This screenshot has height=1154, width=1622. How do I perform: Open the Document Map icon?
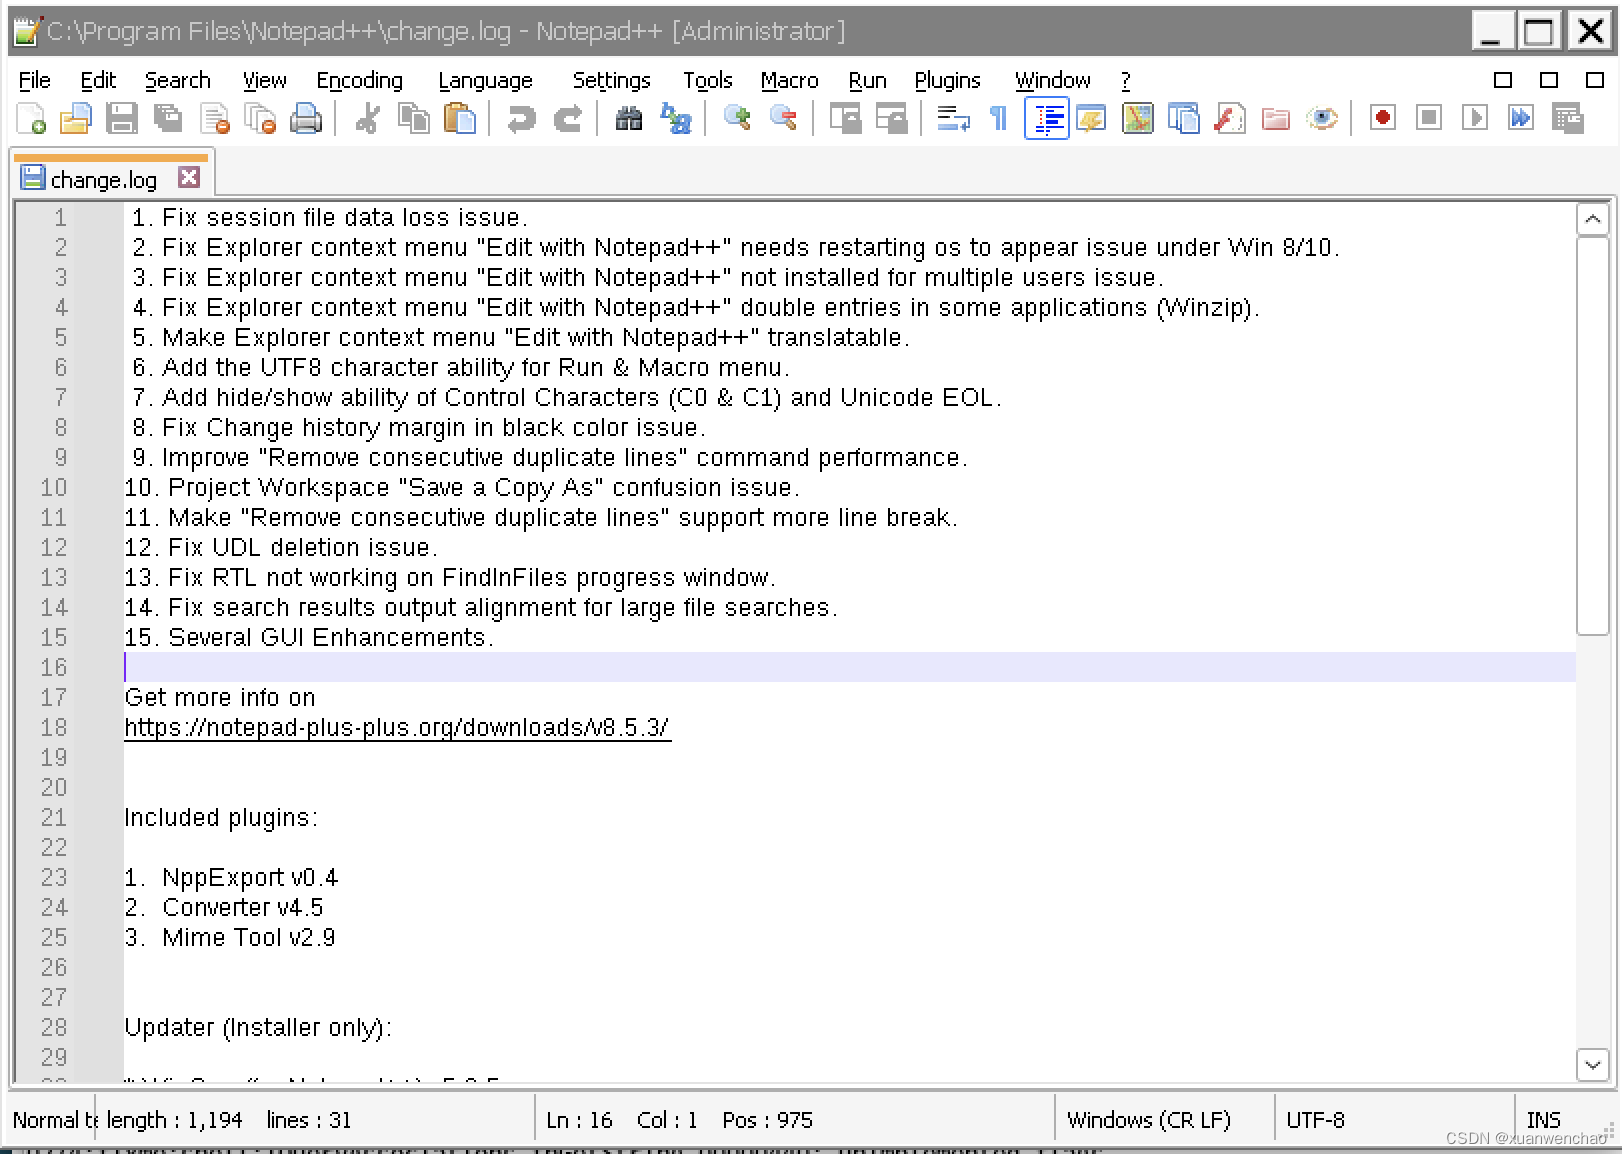(x=1137, y=119)
